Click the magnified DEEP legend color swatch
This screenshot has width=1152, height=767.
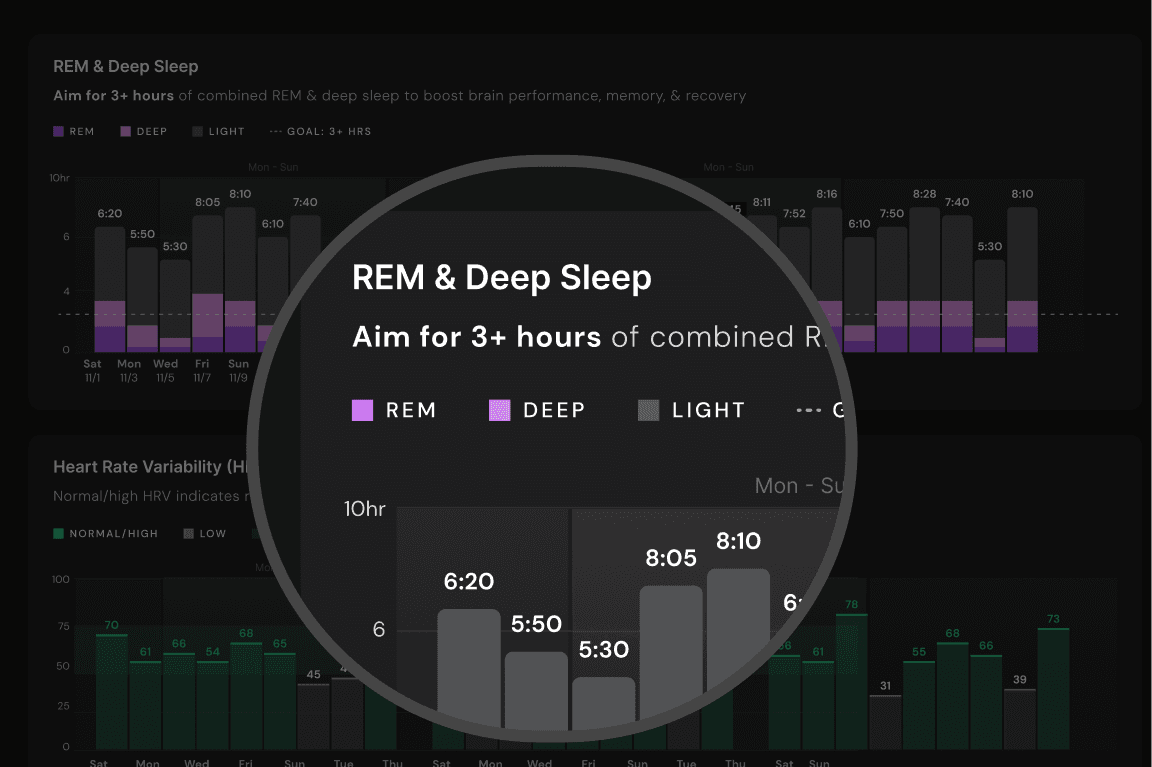[500, 410]
